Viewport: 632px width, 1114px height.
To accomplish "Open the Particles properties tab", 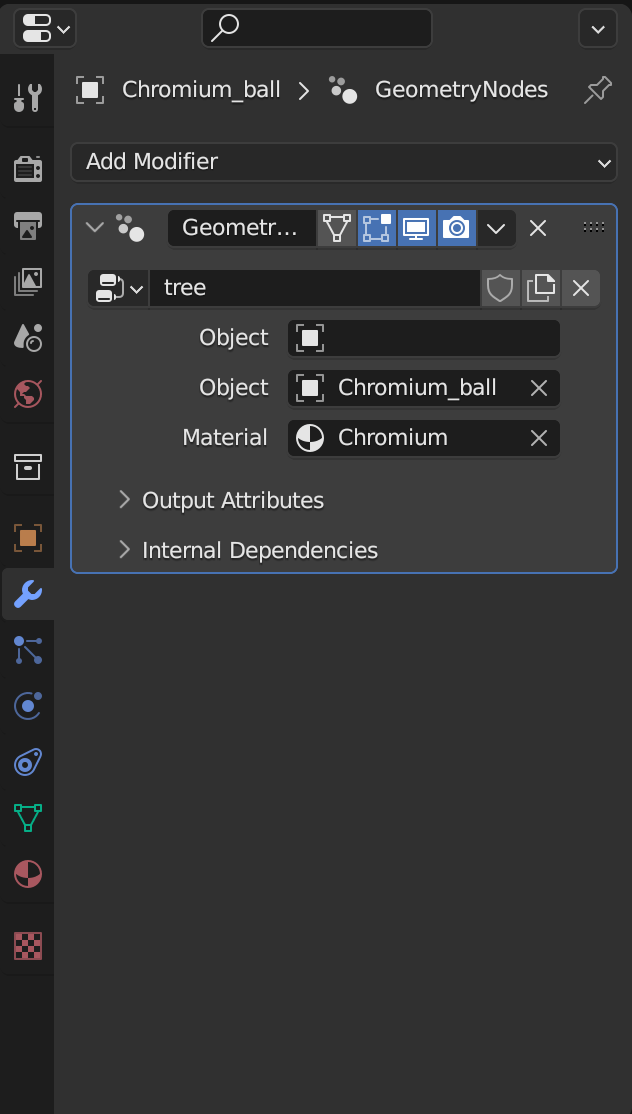I will click(x=28, y=650).
